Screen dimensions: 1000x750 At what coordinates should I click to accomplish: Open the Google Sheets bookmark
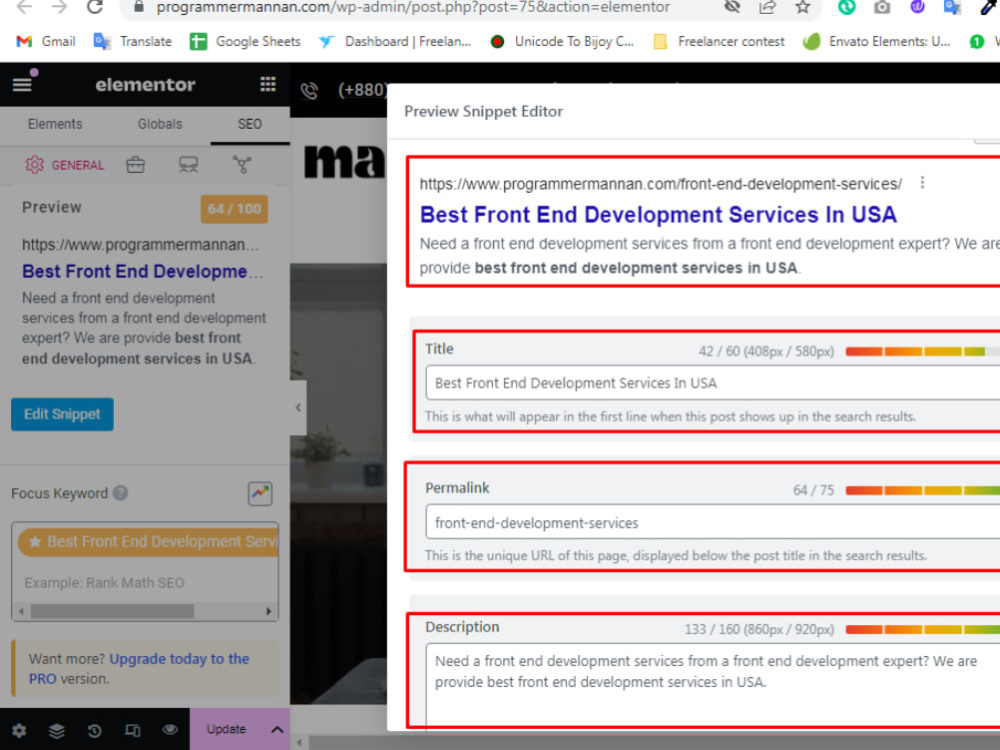246,41
